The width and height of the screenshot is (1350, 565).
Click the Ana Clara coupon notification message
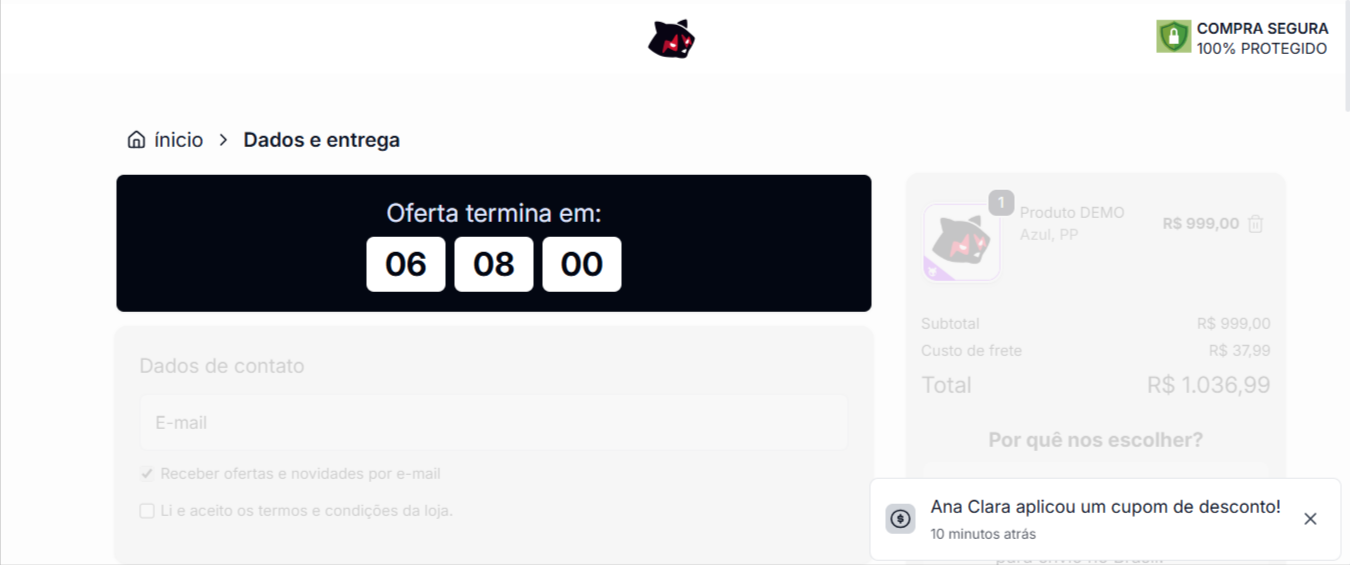tap(1105, 507)
